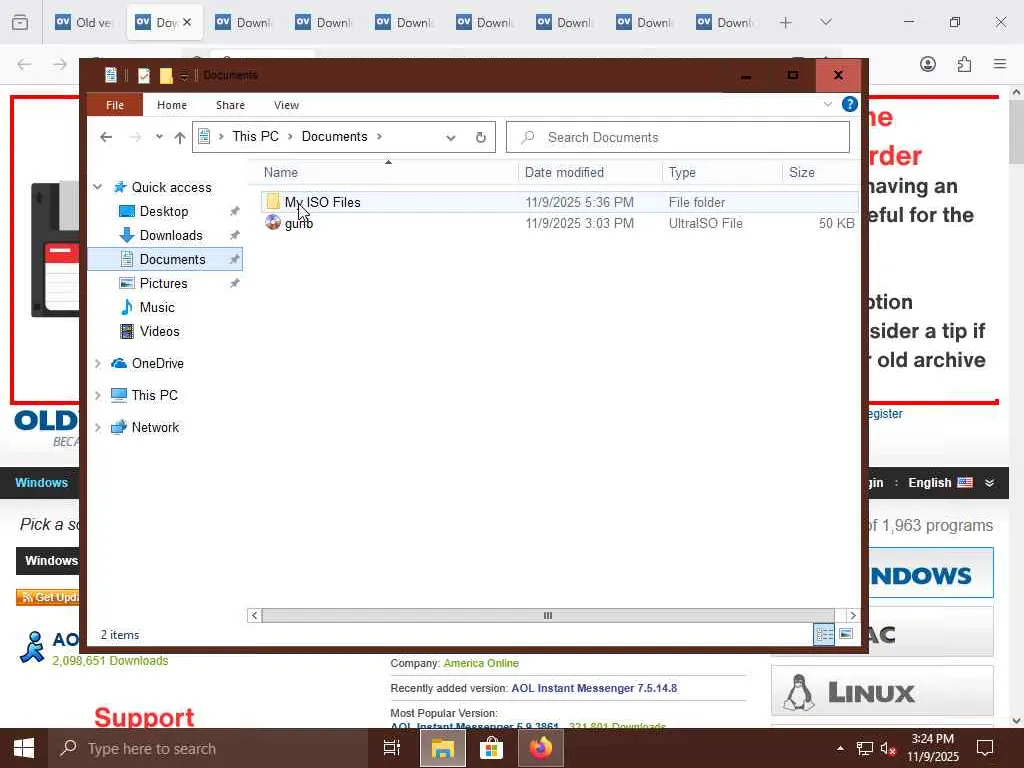The width and height of the screenshot is (1024, 768).
Task: Click Properties icon in Explorer quick access toolbar
Action: (144, 76)
